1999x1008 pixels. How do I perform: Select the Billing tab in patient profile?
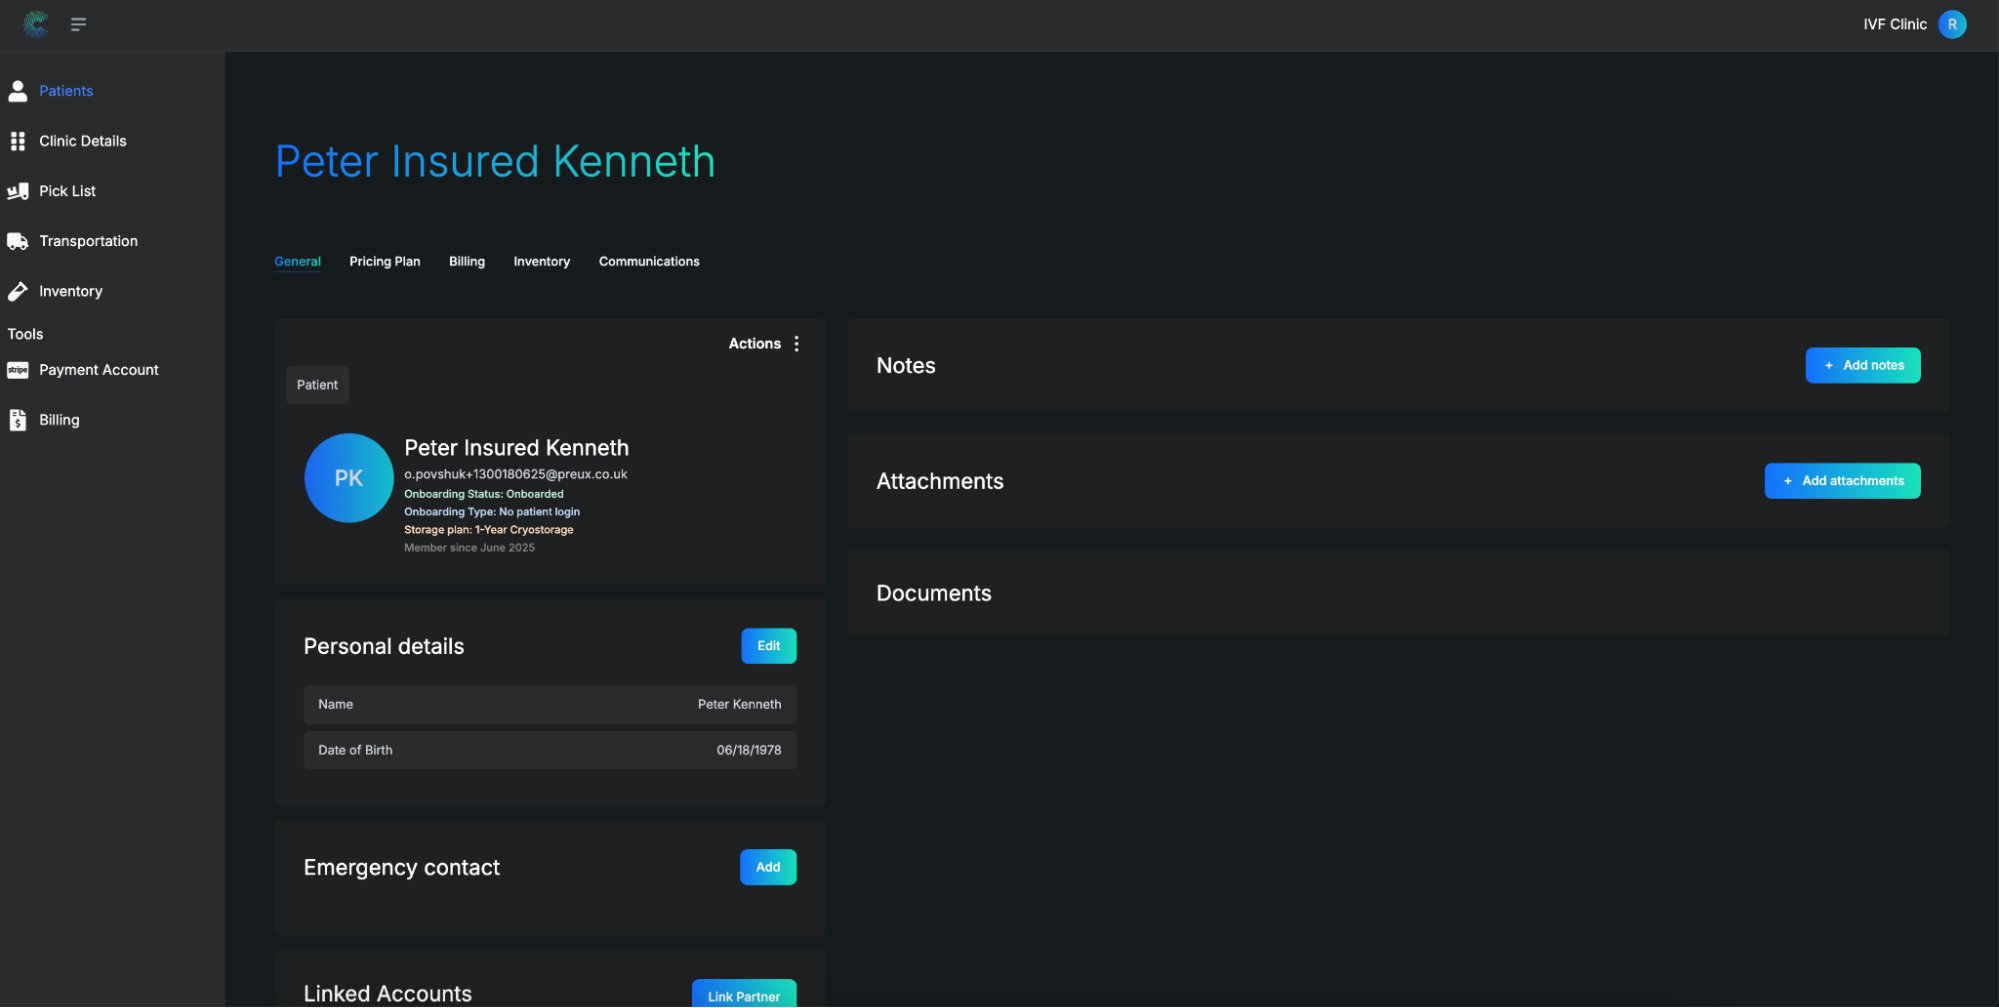tap(466, 262)
